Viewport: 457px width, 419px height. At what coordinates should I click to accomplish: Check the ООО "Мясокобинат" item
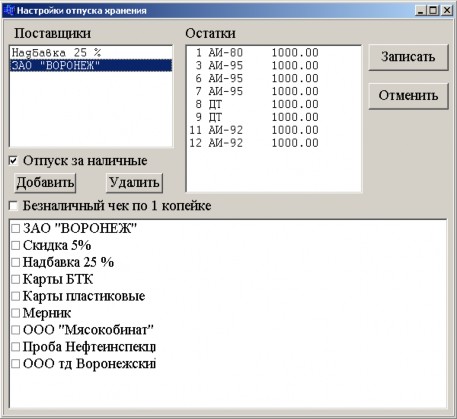pos(16,330)
